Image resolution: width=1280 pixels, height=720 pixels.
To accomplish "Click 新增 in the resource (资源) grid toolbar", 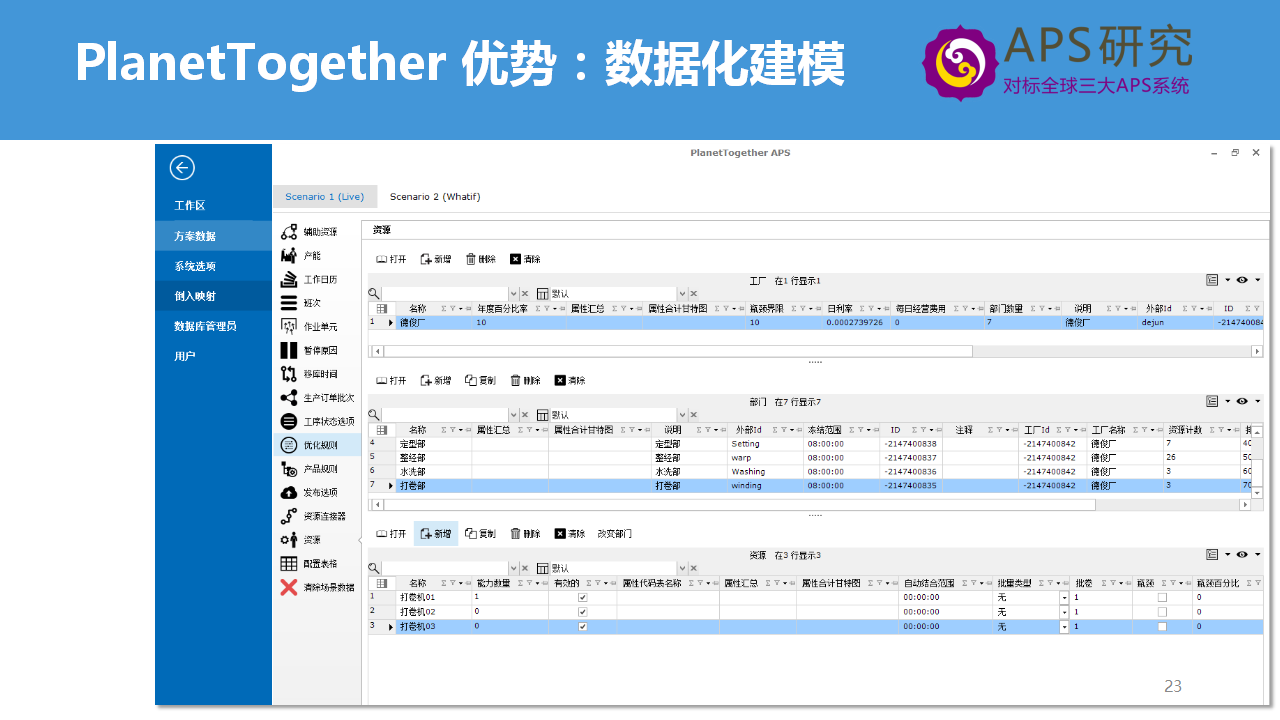I will [x=436, y=534].
